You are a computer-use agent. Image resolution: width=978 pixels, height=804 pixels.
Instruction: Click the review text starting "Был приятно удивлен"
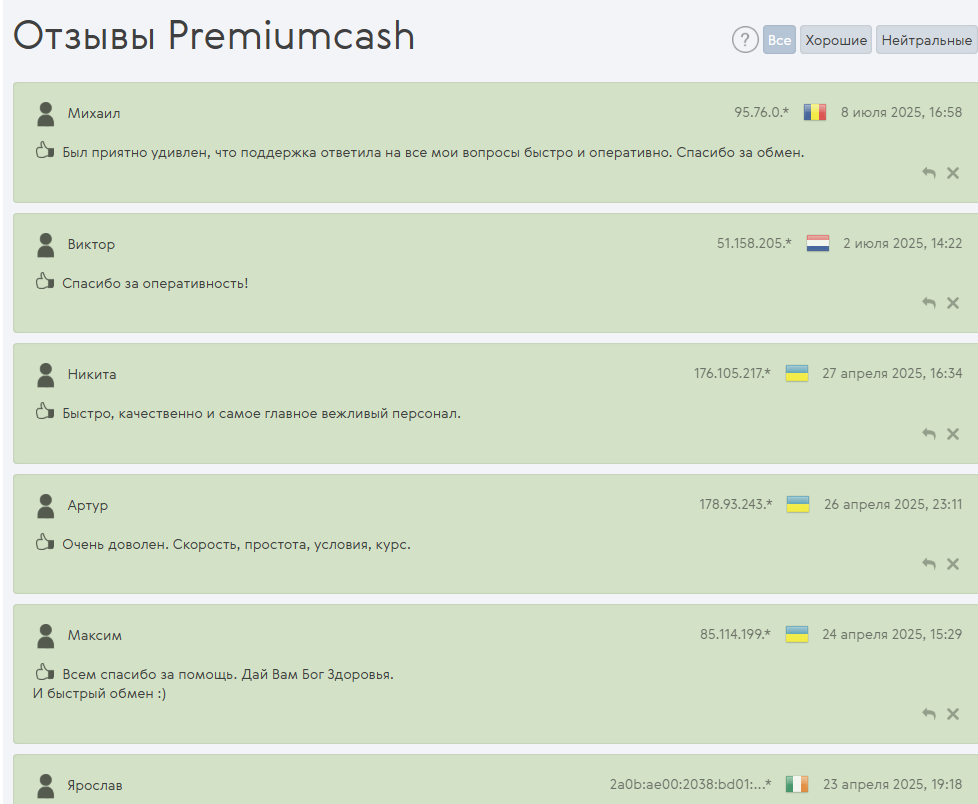[433, 152]
